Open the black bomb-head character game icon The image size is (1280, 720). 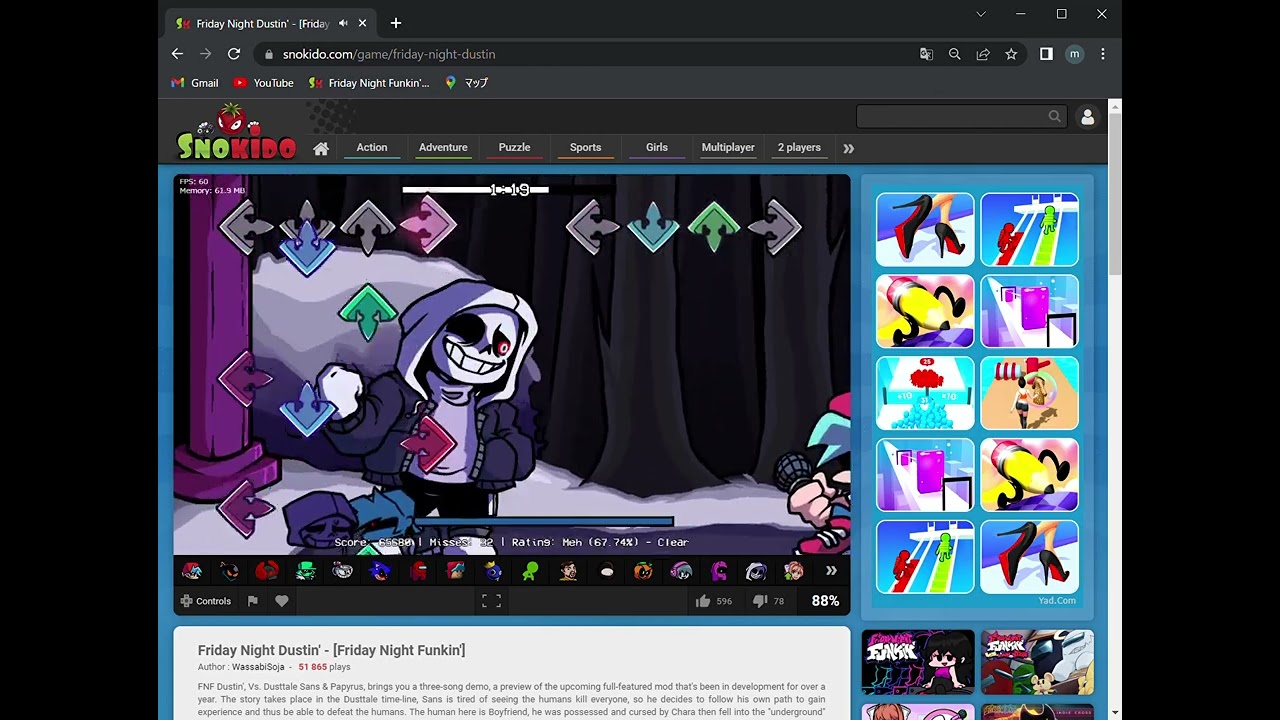(230, 571)
